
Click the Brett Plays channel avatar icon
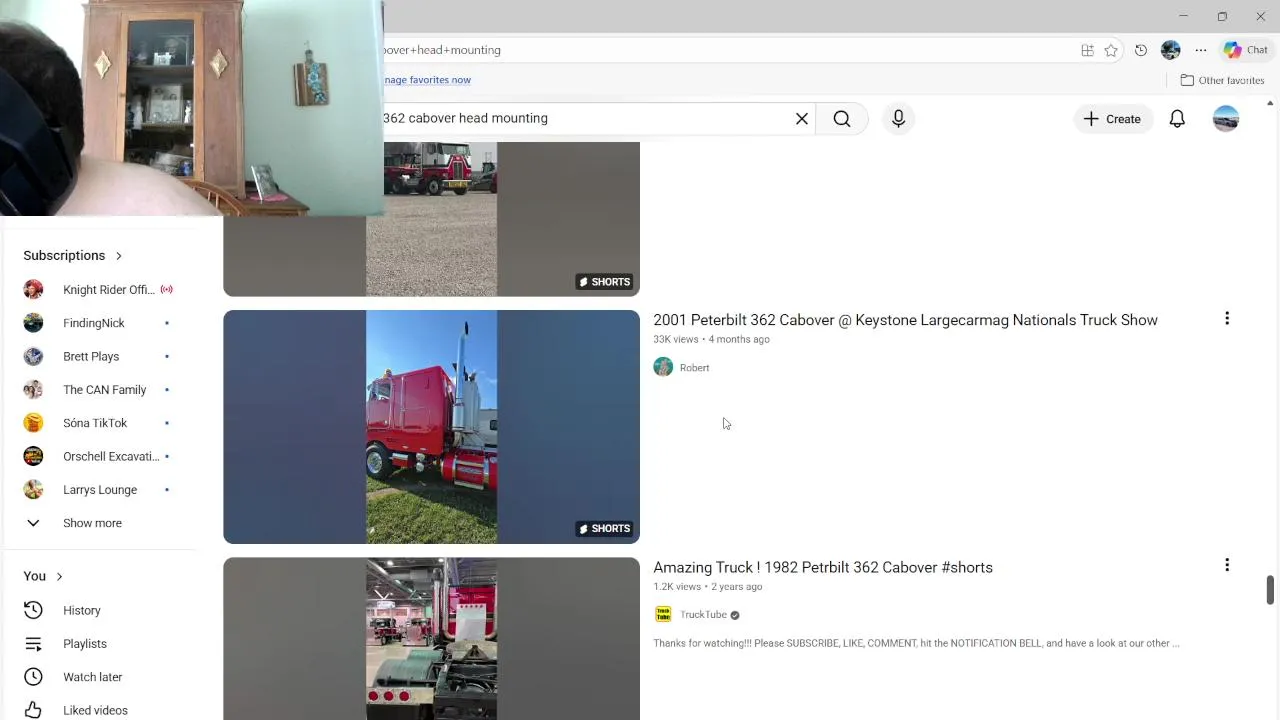(x=33, y=356)
